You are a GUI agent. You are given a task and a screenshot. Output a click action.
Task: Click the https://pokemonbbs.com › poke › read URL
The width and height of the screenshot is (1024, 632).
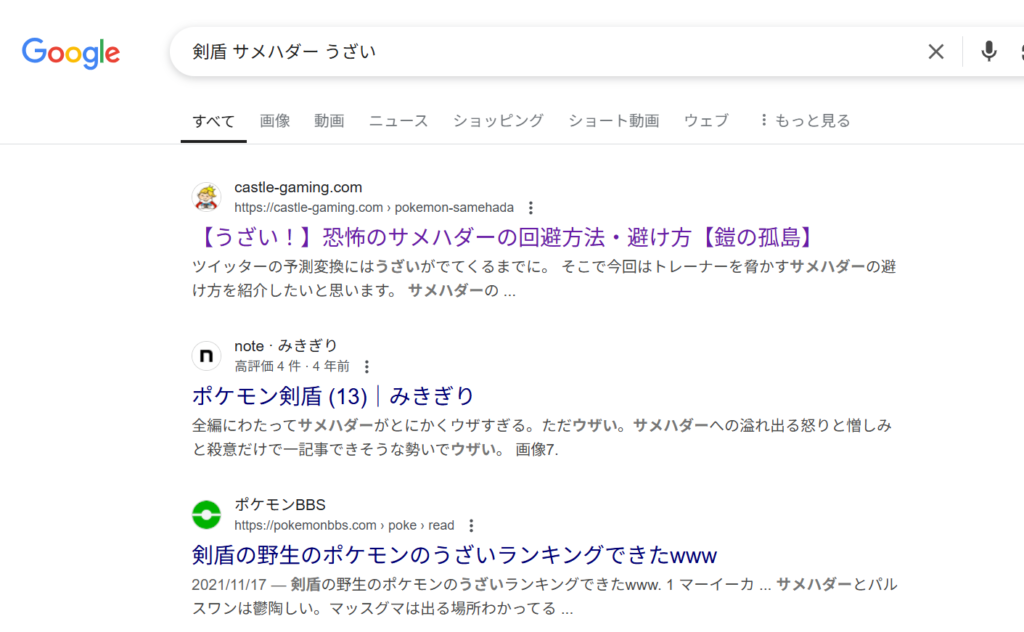[344, 526]
